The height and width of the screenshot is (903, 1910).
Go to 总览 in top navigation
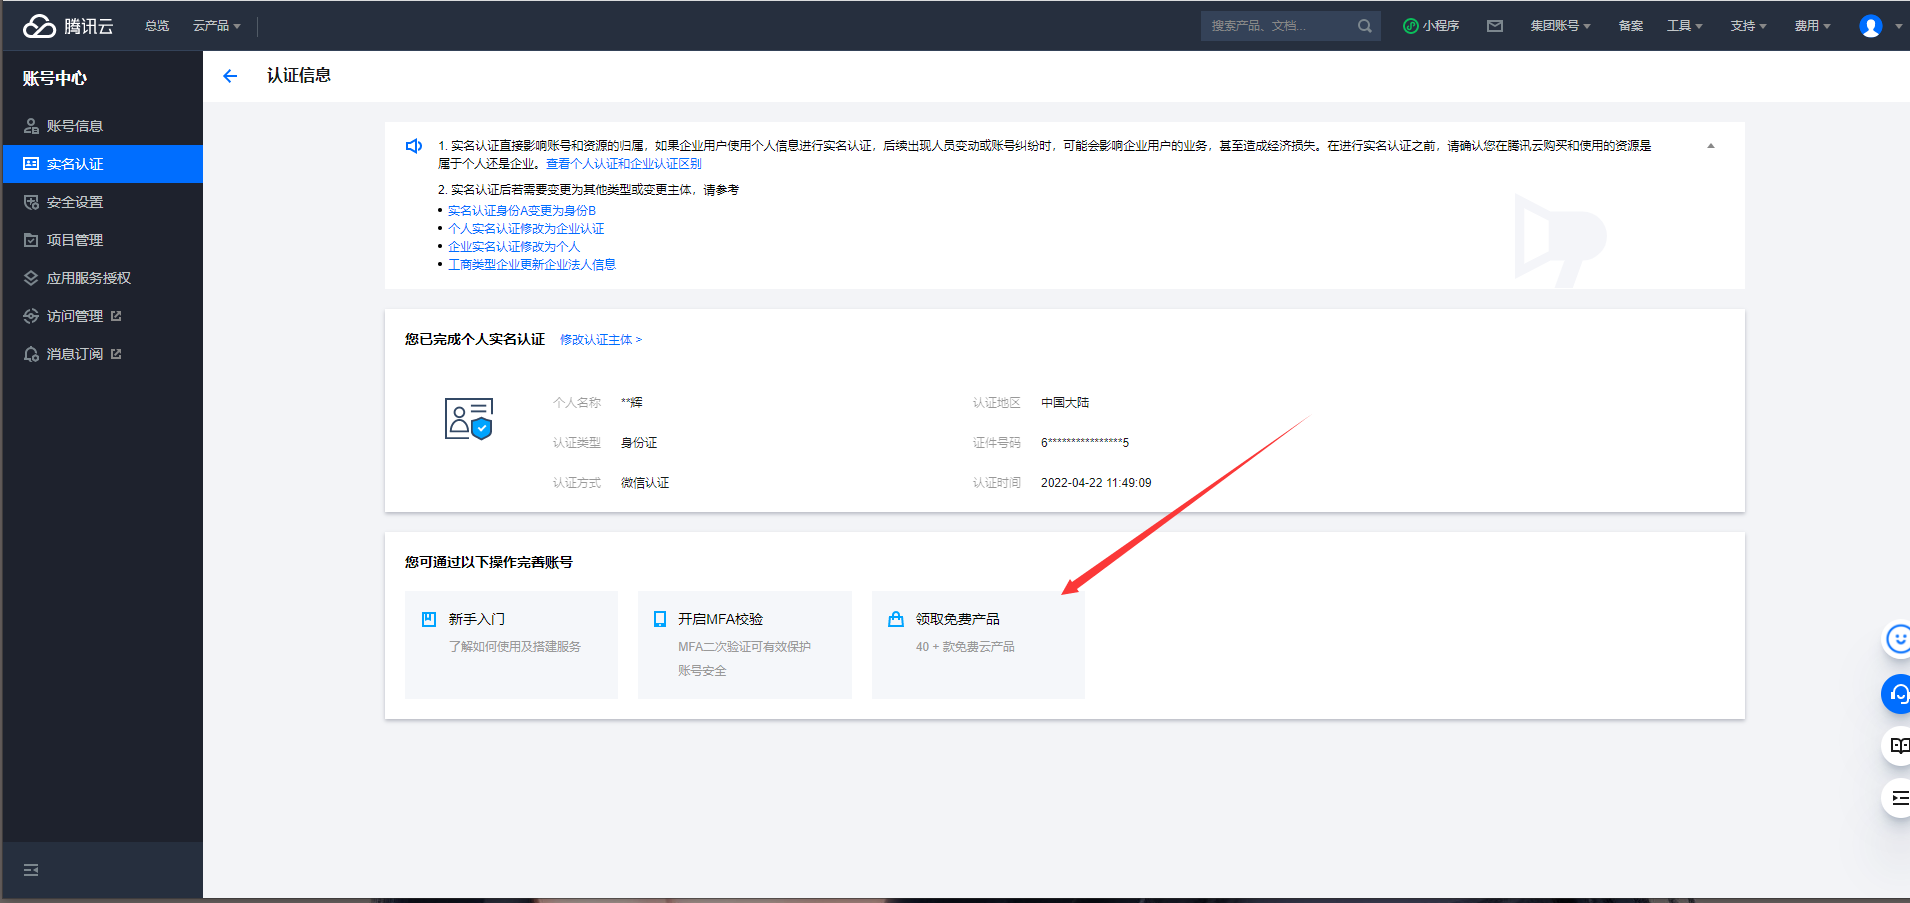(x=157, y=26)
